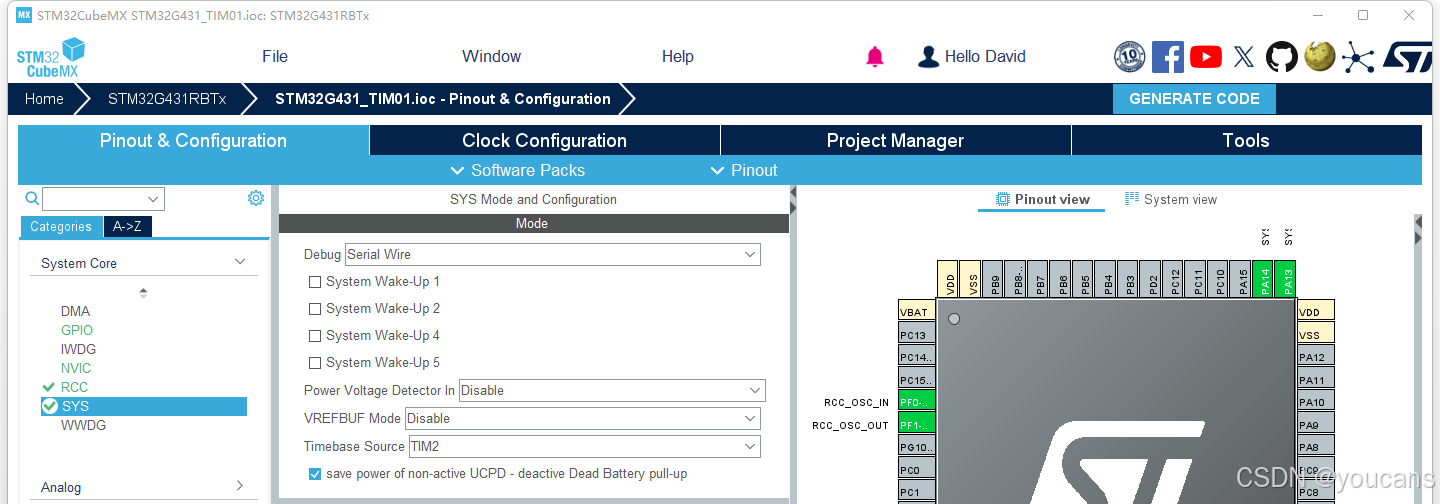Open the File menu
This screenshot has width=1440, height=504.
click(275, 56)
